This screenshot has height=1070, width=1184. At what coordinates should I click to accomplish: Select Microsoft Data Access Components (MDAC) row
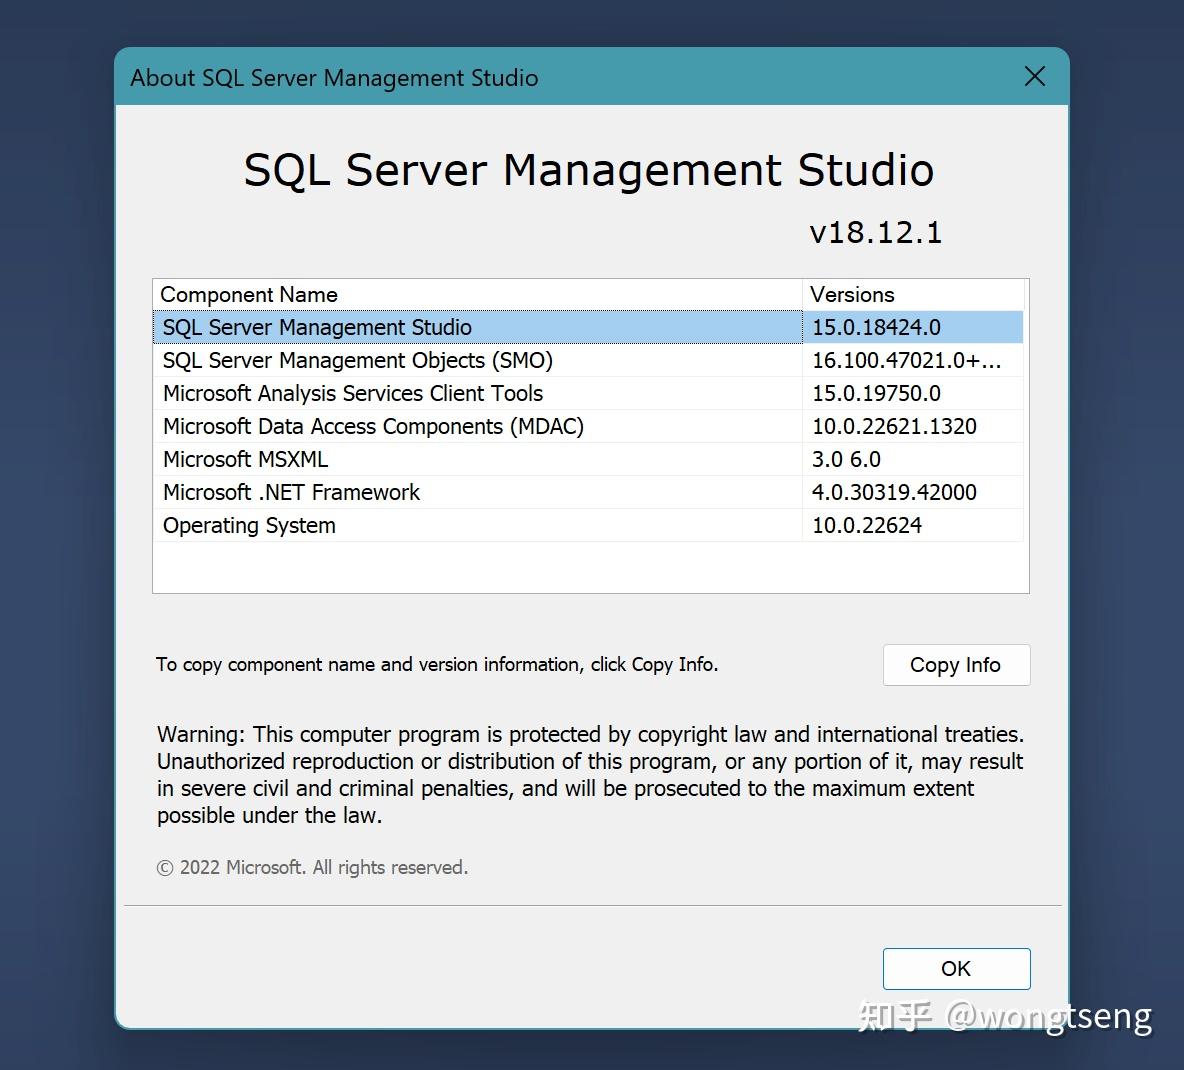coord(373,426)
